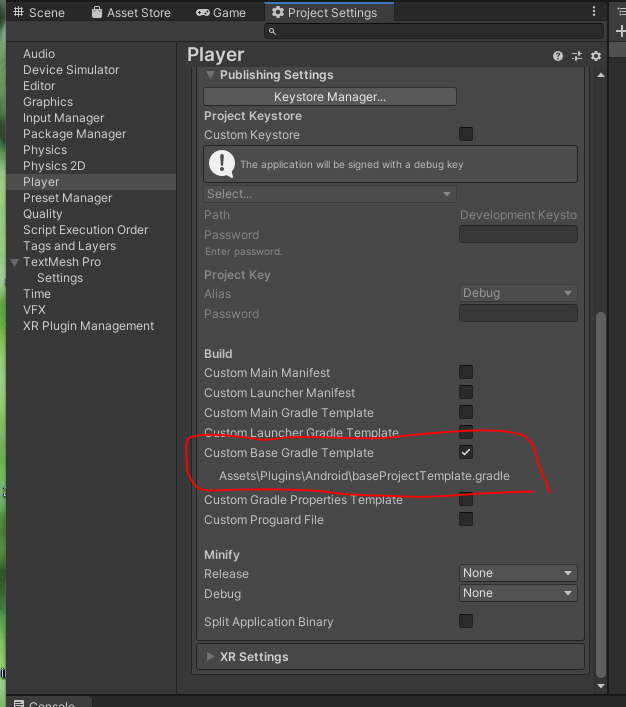Open the Alias Debug dropdown
The width and height of the screenshot is (626, 707).
[x=518, y=293]
